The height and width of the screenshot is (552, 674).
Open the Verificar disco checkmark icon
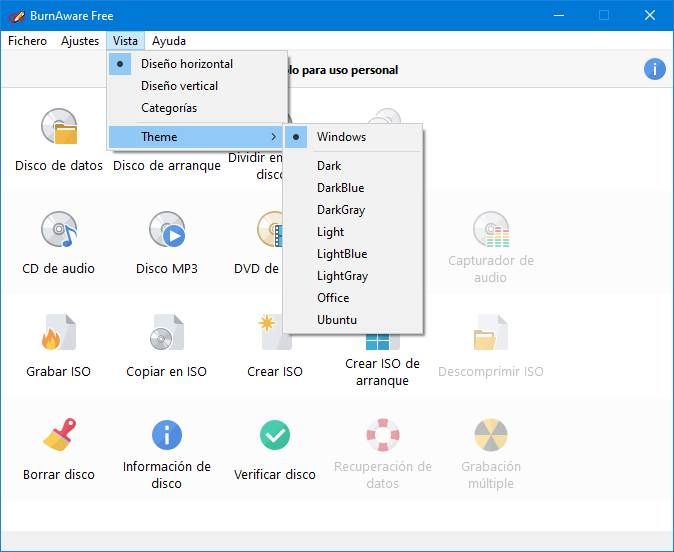tap(275, 435)
